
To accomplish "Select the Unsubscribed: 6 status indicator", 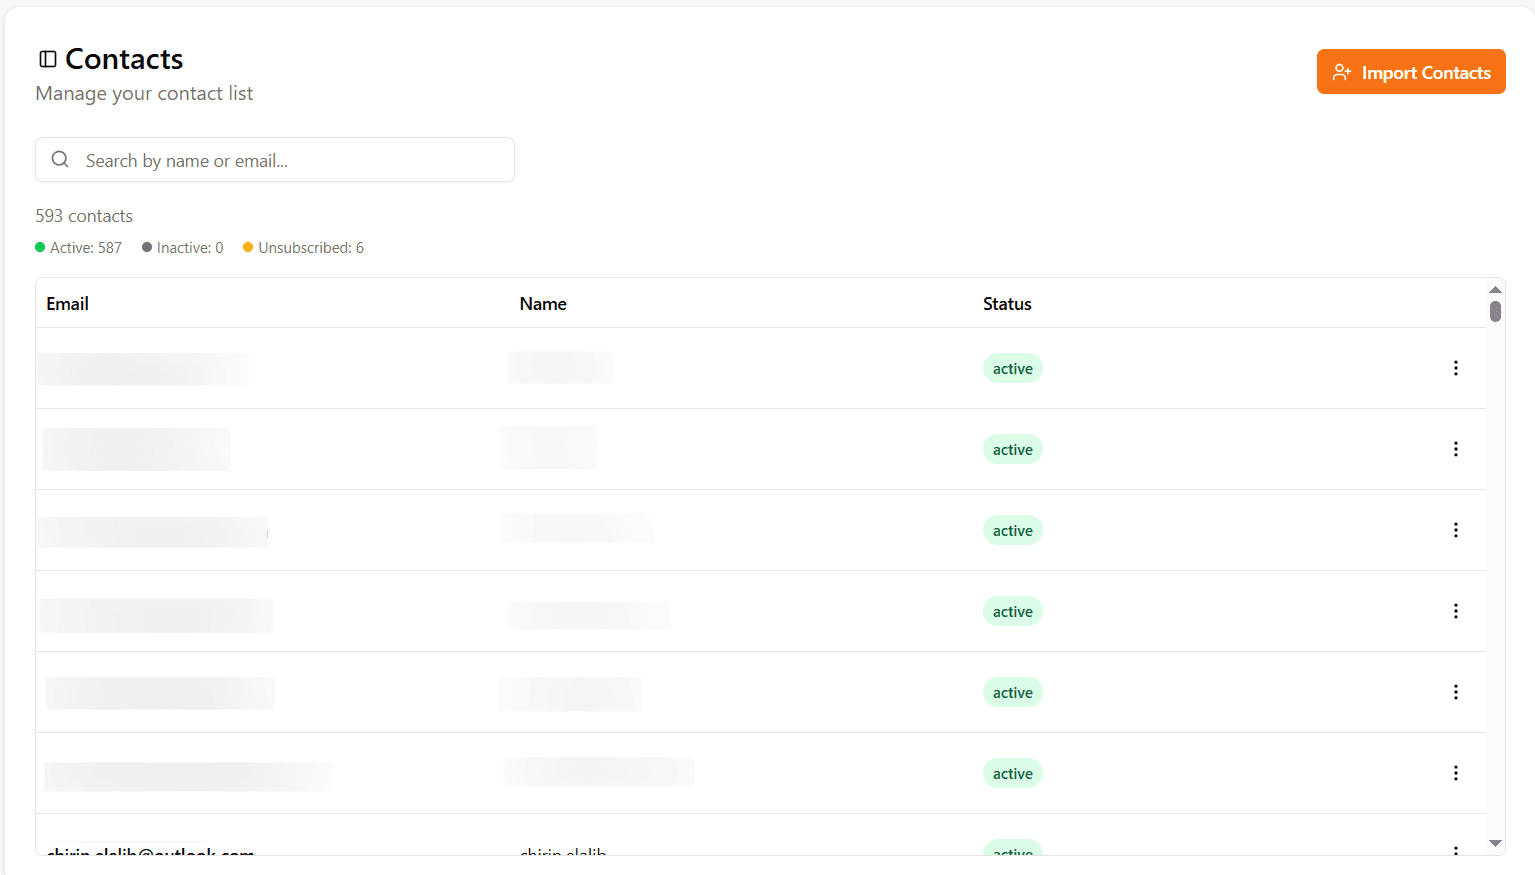I will pos(304,248).
